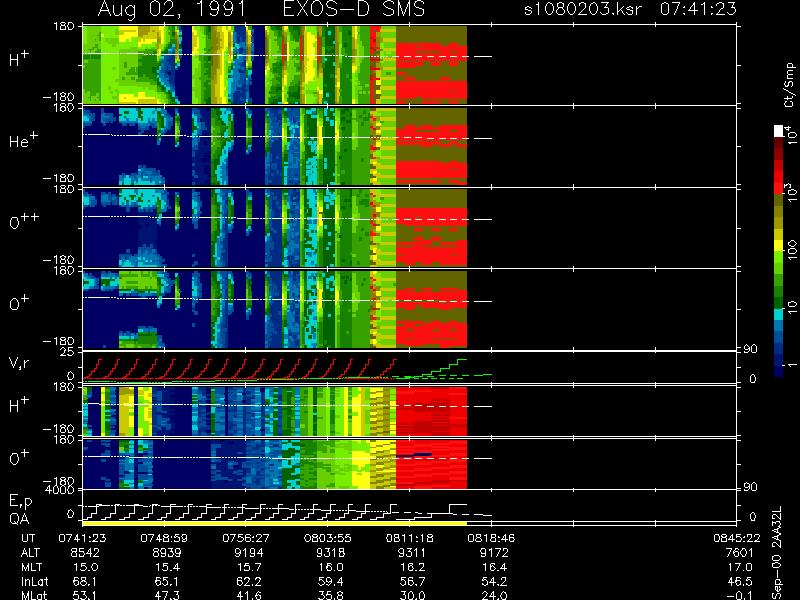This screenshot has width=800, height=600.
Task: Click ALT value "9194"
Action: click(248, 553)
